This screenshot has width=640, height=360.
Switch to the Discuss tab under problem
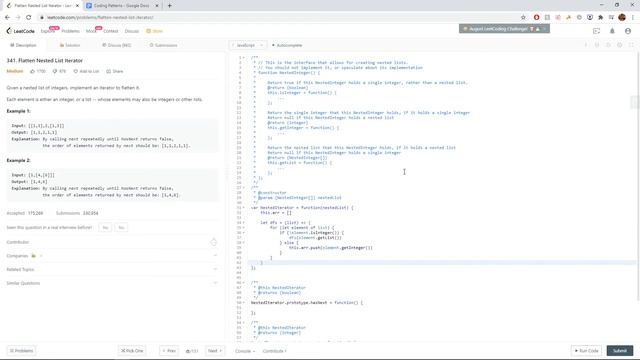tap(117, 45)
